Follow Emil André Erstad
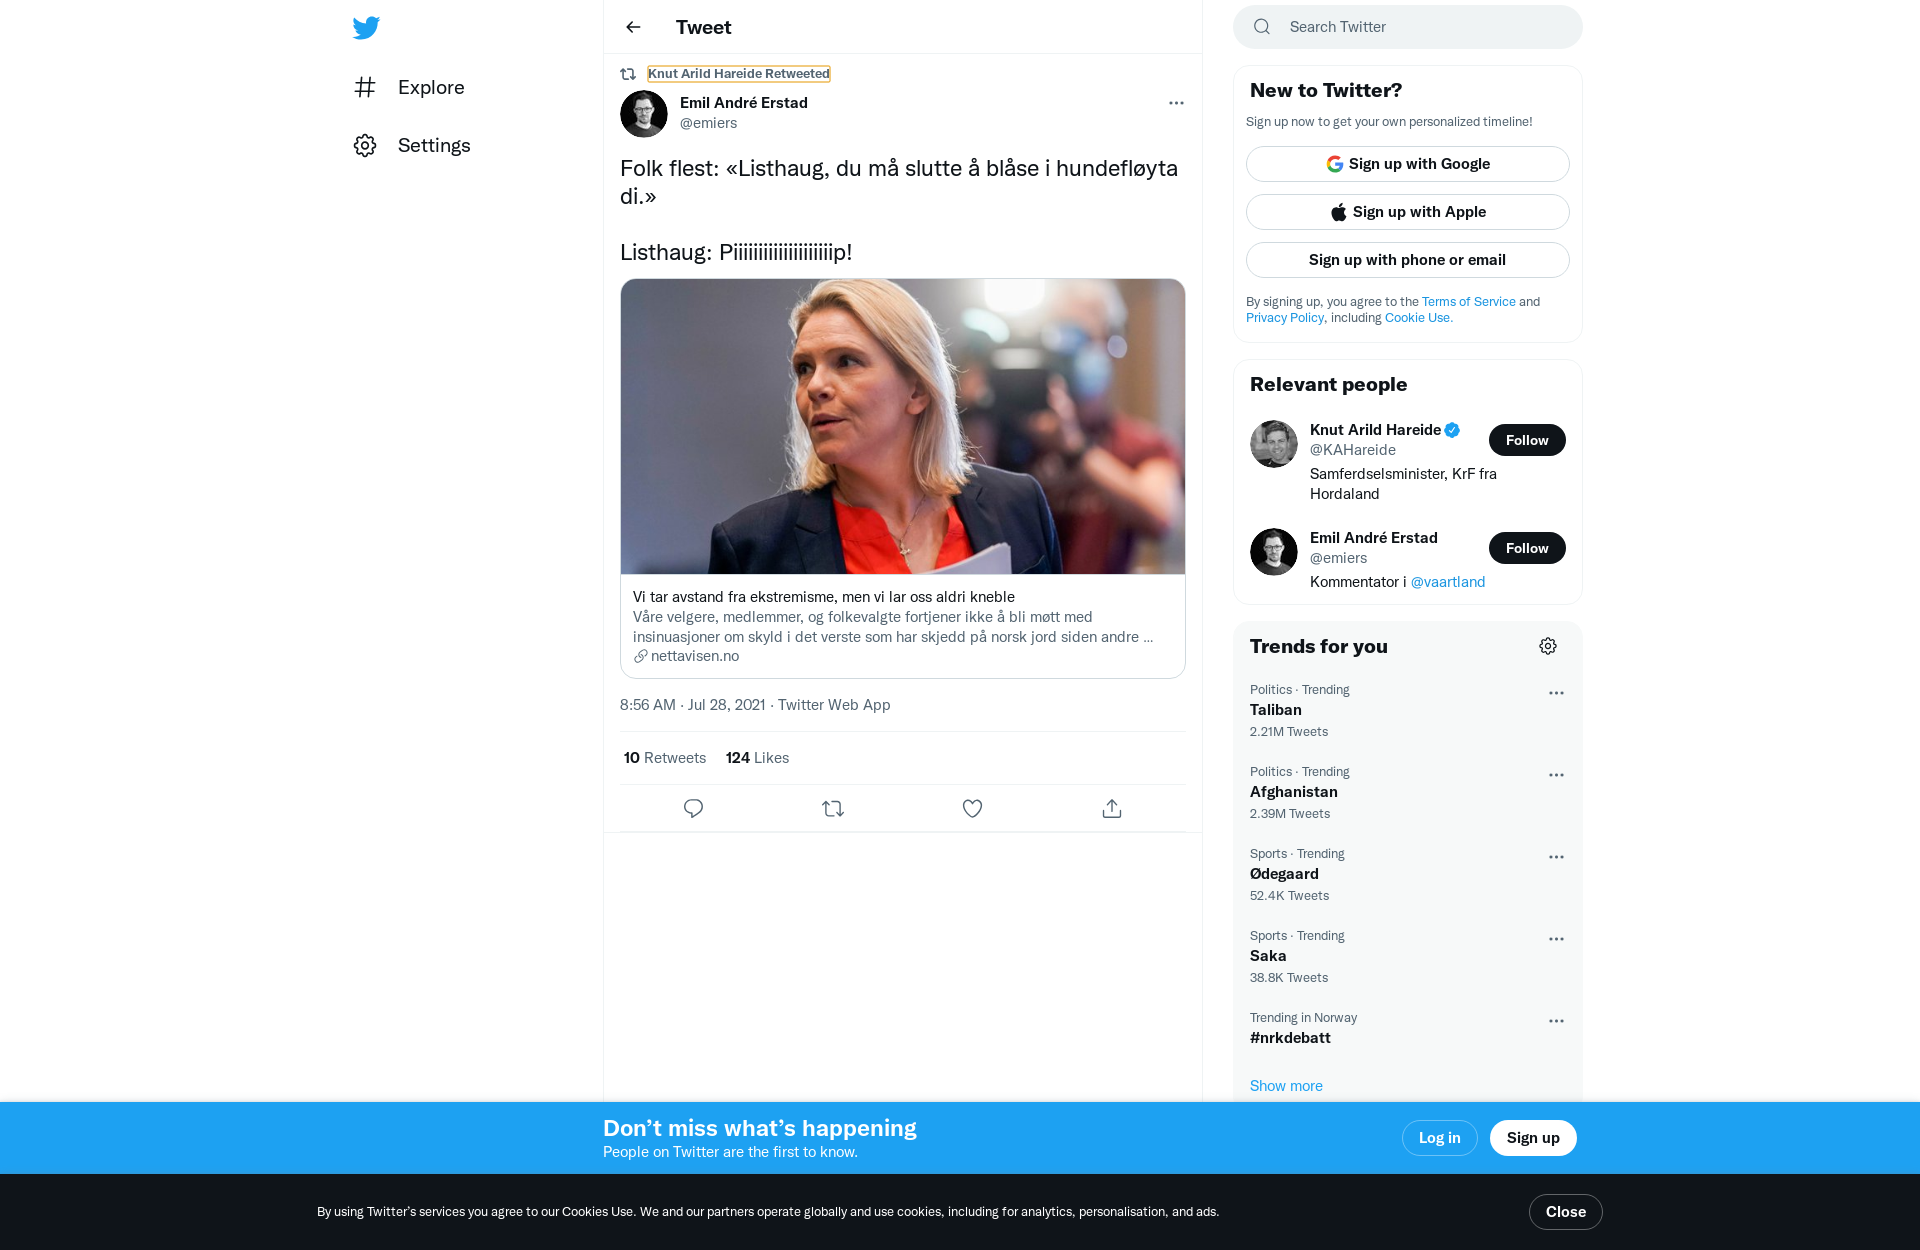The image size is (1920, 1250). coord(1526,548)
